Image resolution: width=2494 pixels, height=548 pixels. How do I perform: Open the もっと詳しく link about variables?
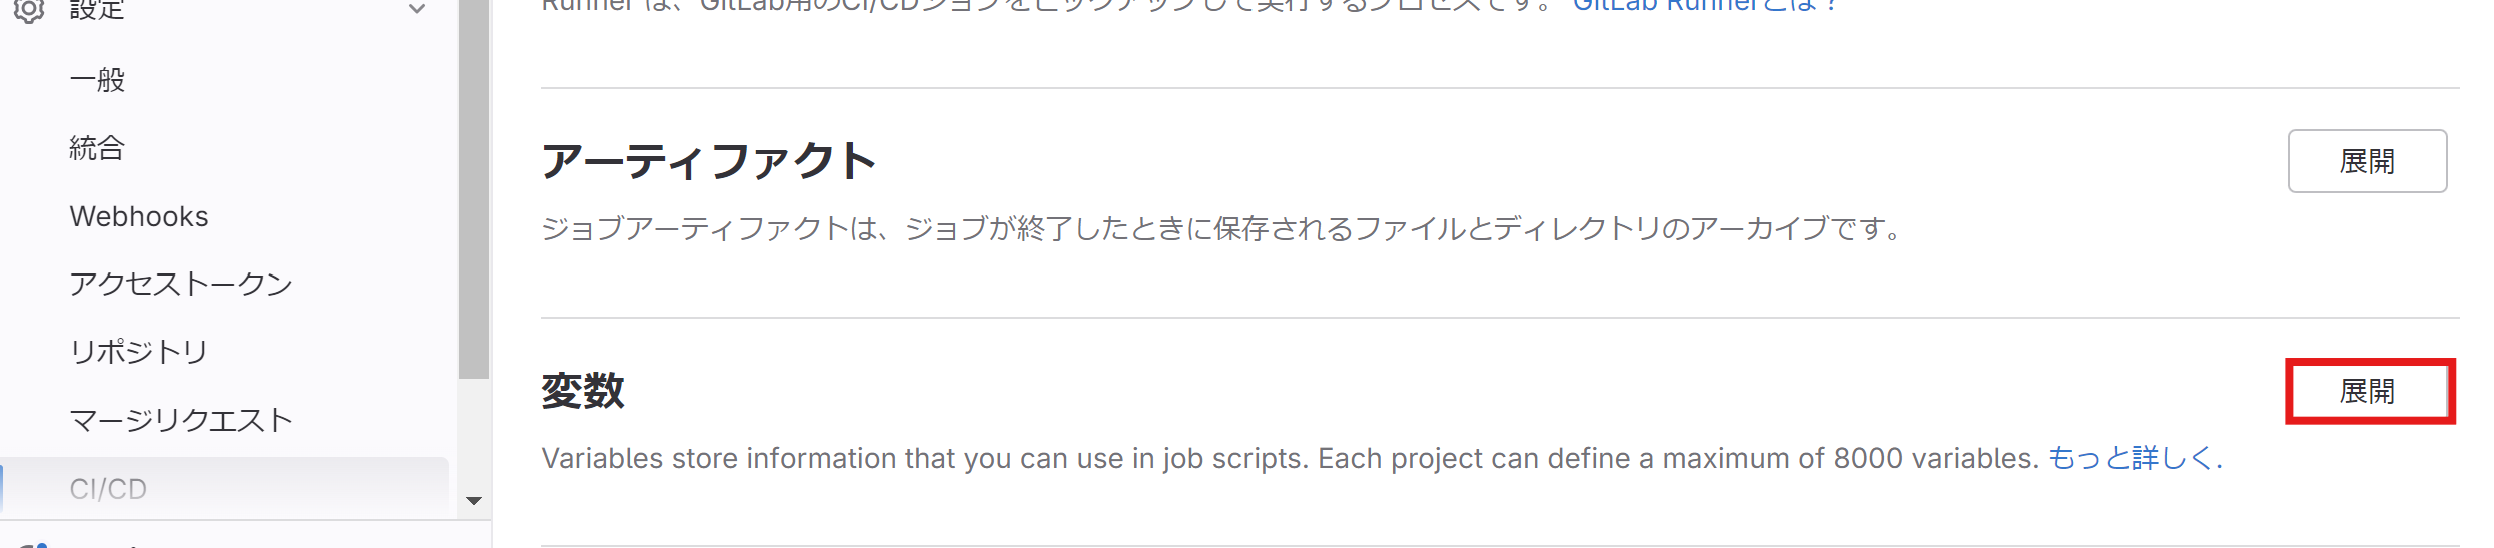2135,458
